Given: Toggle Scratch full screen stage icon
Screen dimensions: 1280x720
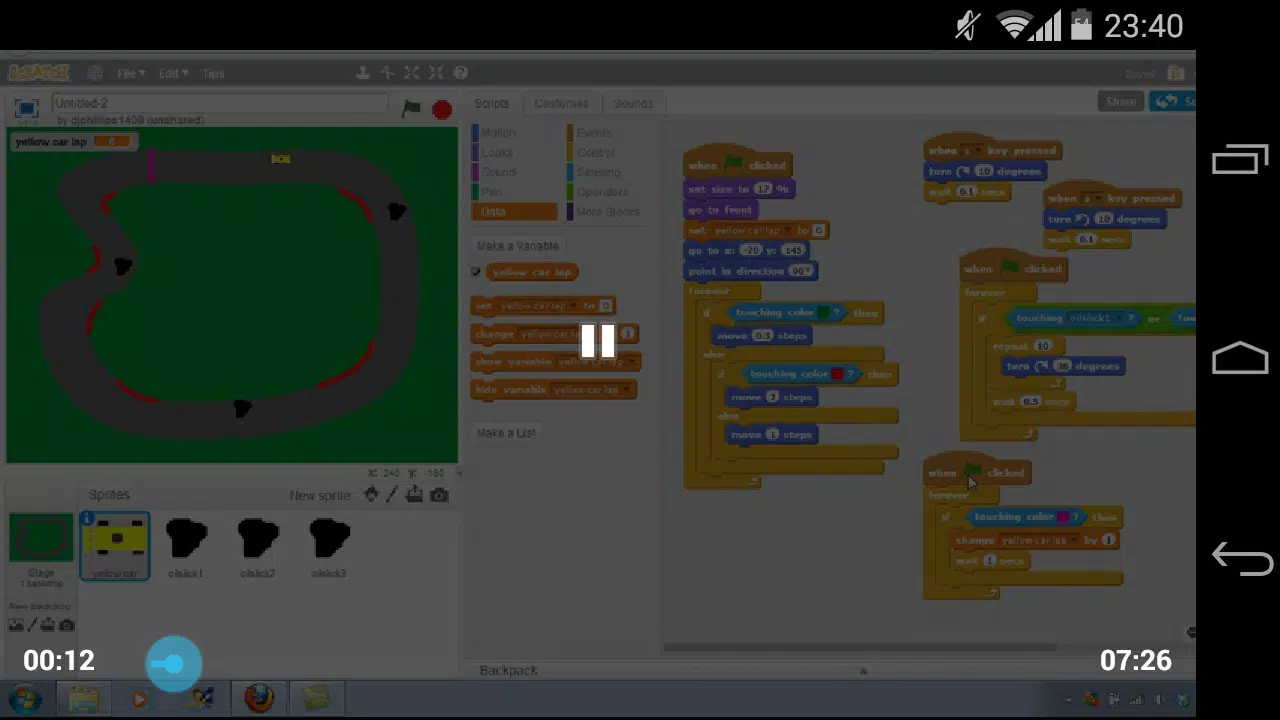Looking at the screenshot, I should tap(26, 107).
